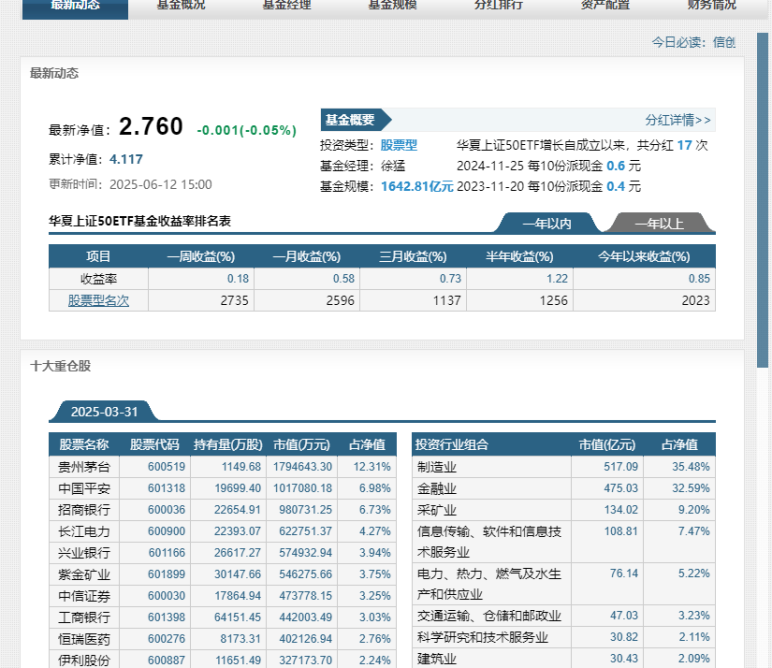Open 分红详情>> link

pos(678,120)
